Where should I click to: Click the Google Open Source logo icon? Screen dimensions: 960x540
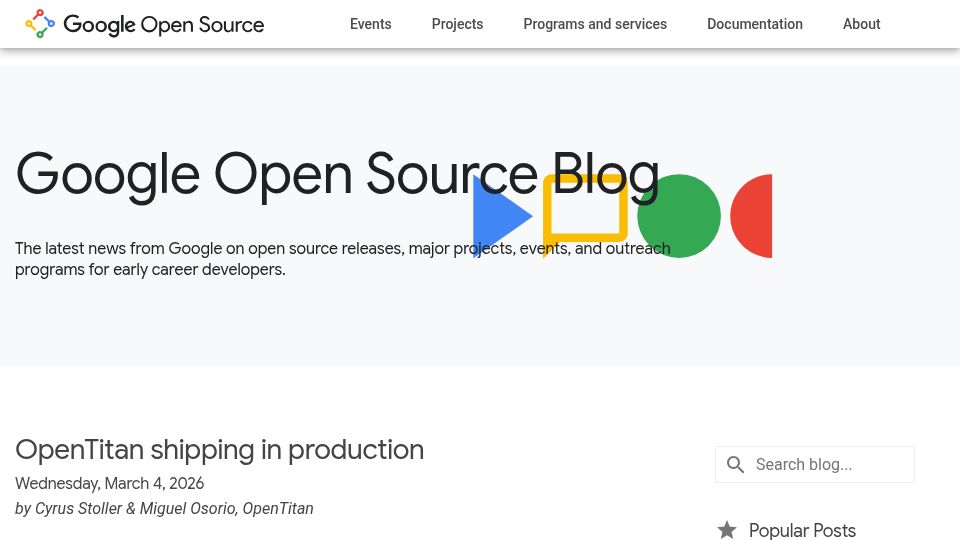[x=40, y=24]
